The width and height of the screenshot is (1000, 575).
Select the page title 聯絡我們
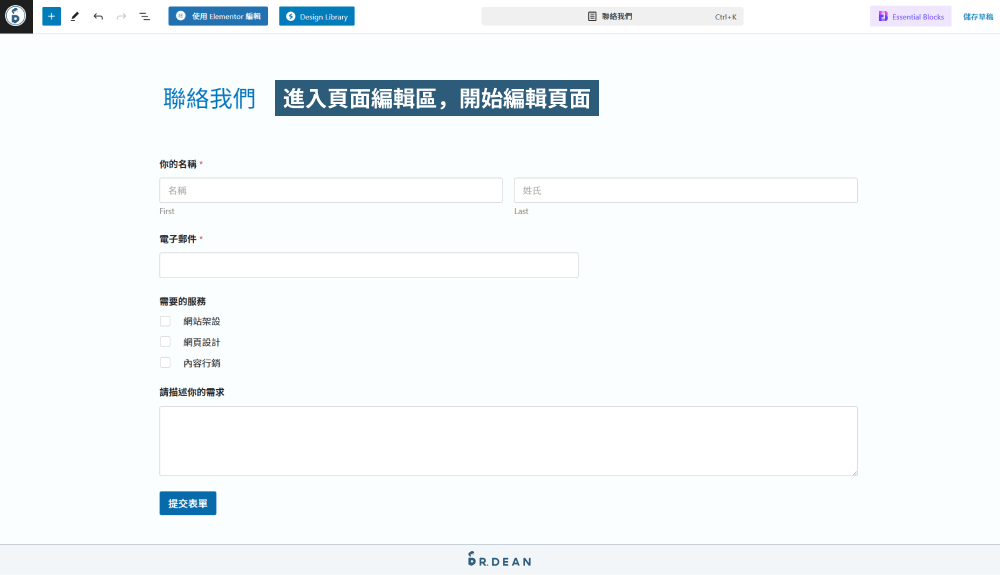point(209,99)
